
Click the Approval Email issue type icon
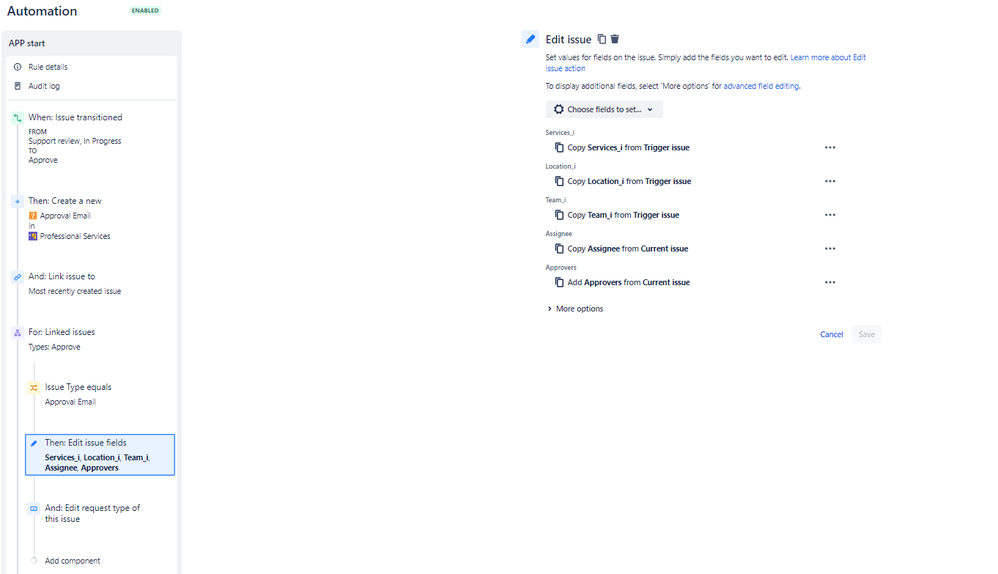point(33,216)
